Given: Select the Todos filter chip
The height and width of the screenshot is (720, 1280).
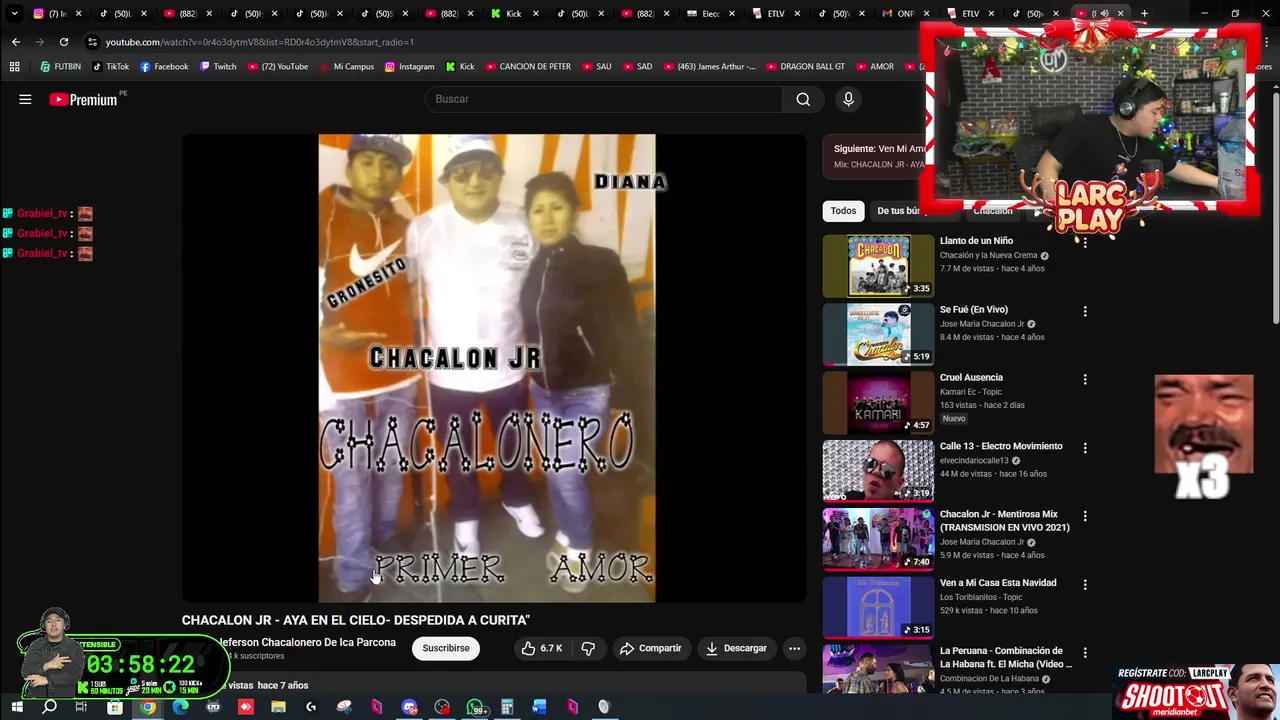Looking at the screenshot, I should coord(843,211).
